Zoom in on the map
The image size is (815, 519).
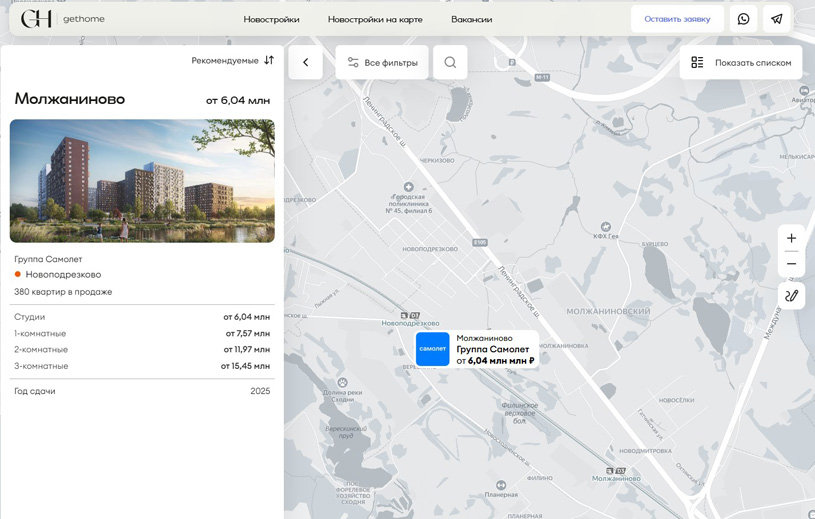tap(791, 238)
